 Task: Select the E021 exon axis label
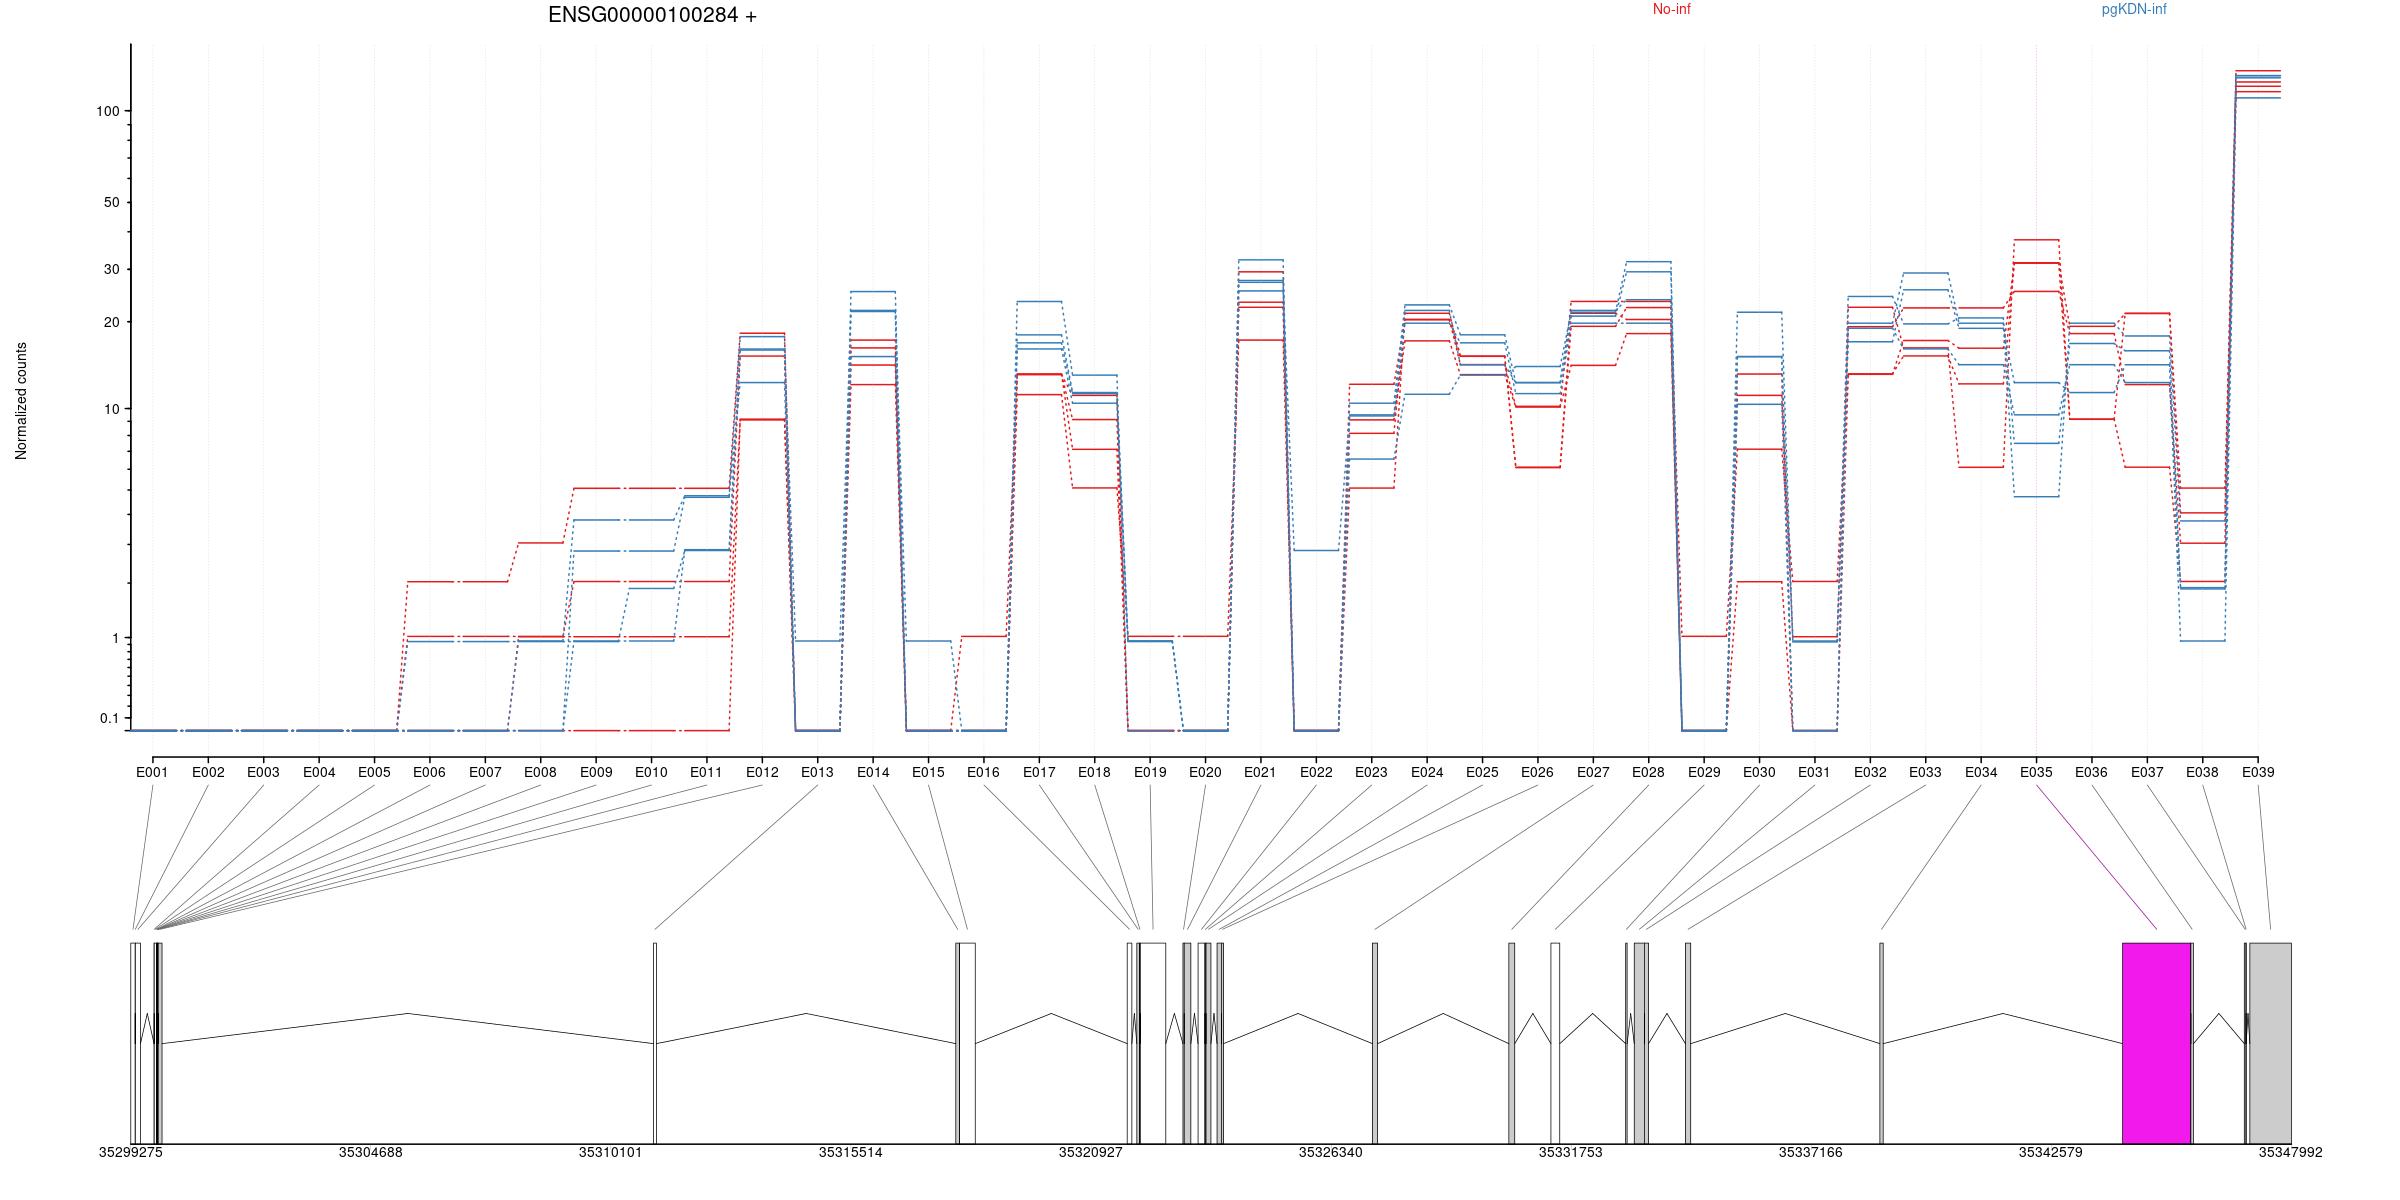click(x=1260, y=772)
